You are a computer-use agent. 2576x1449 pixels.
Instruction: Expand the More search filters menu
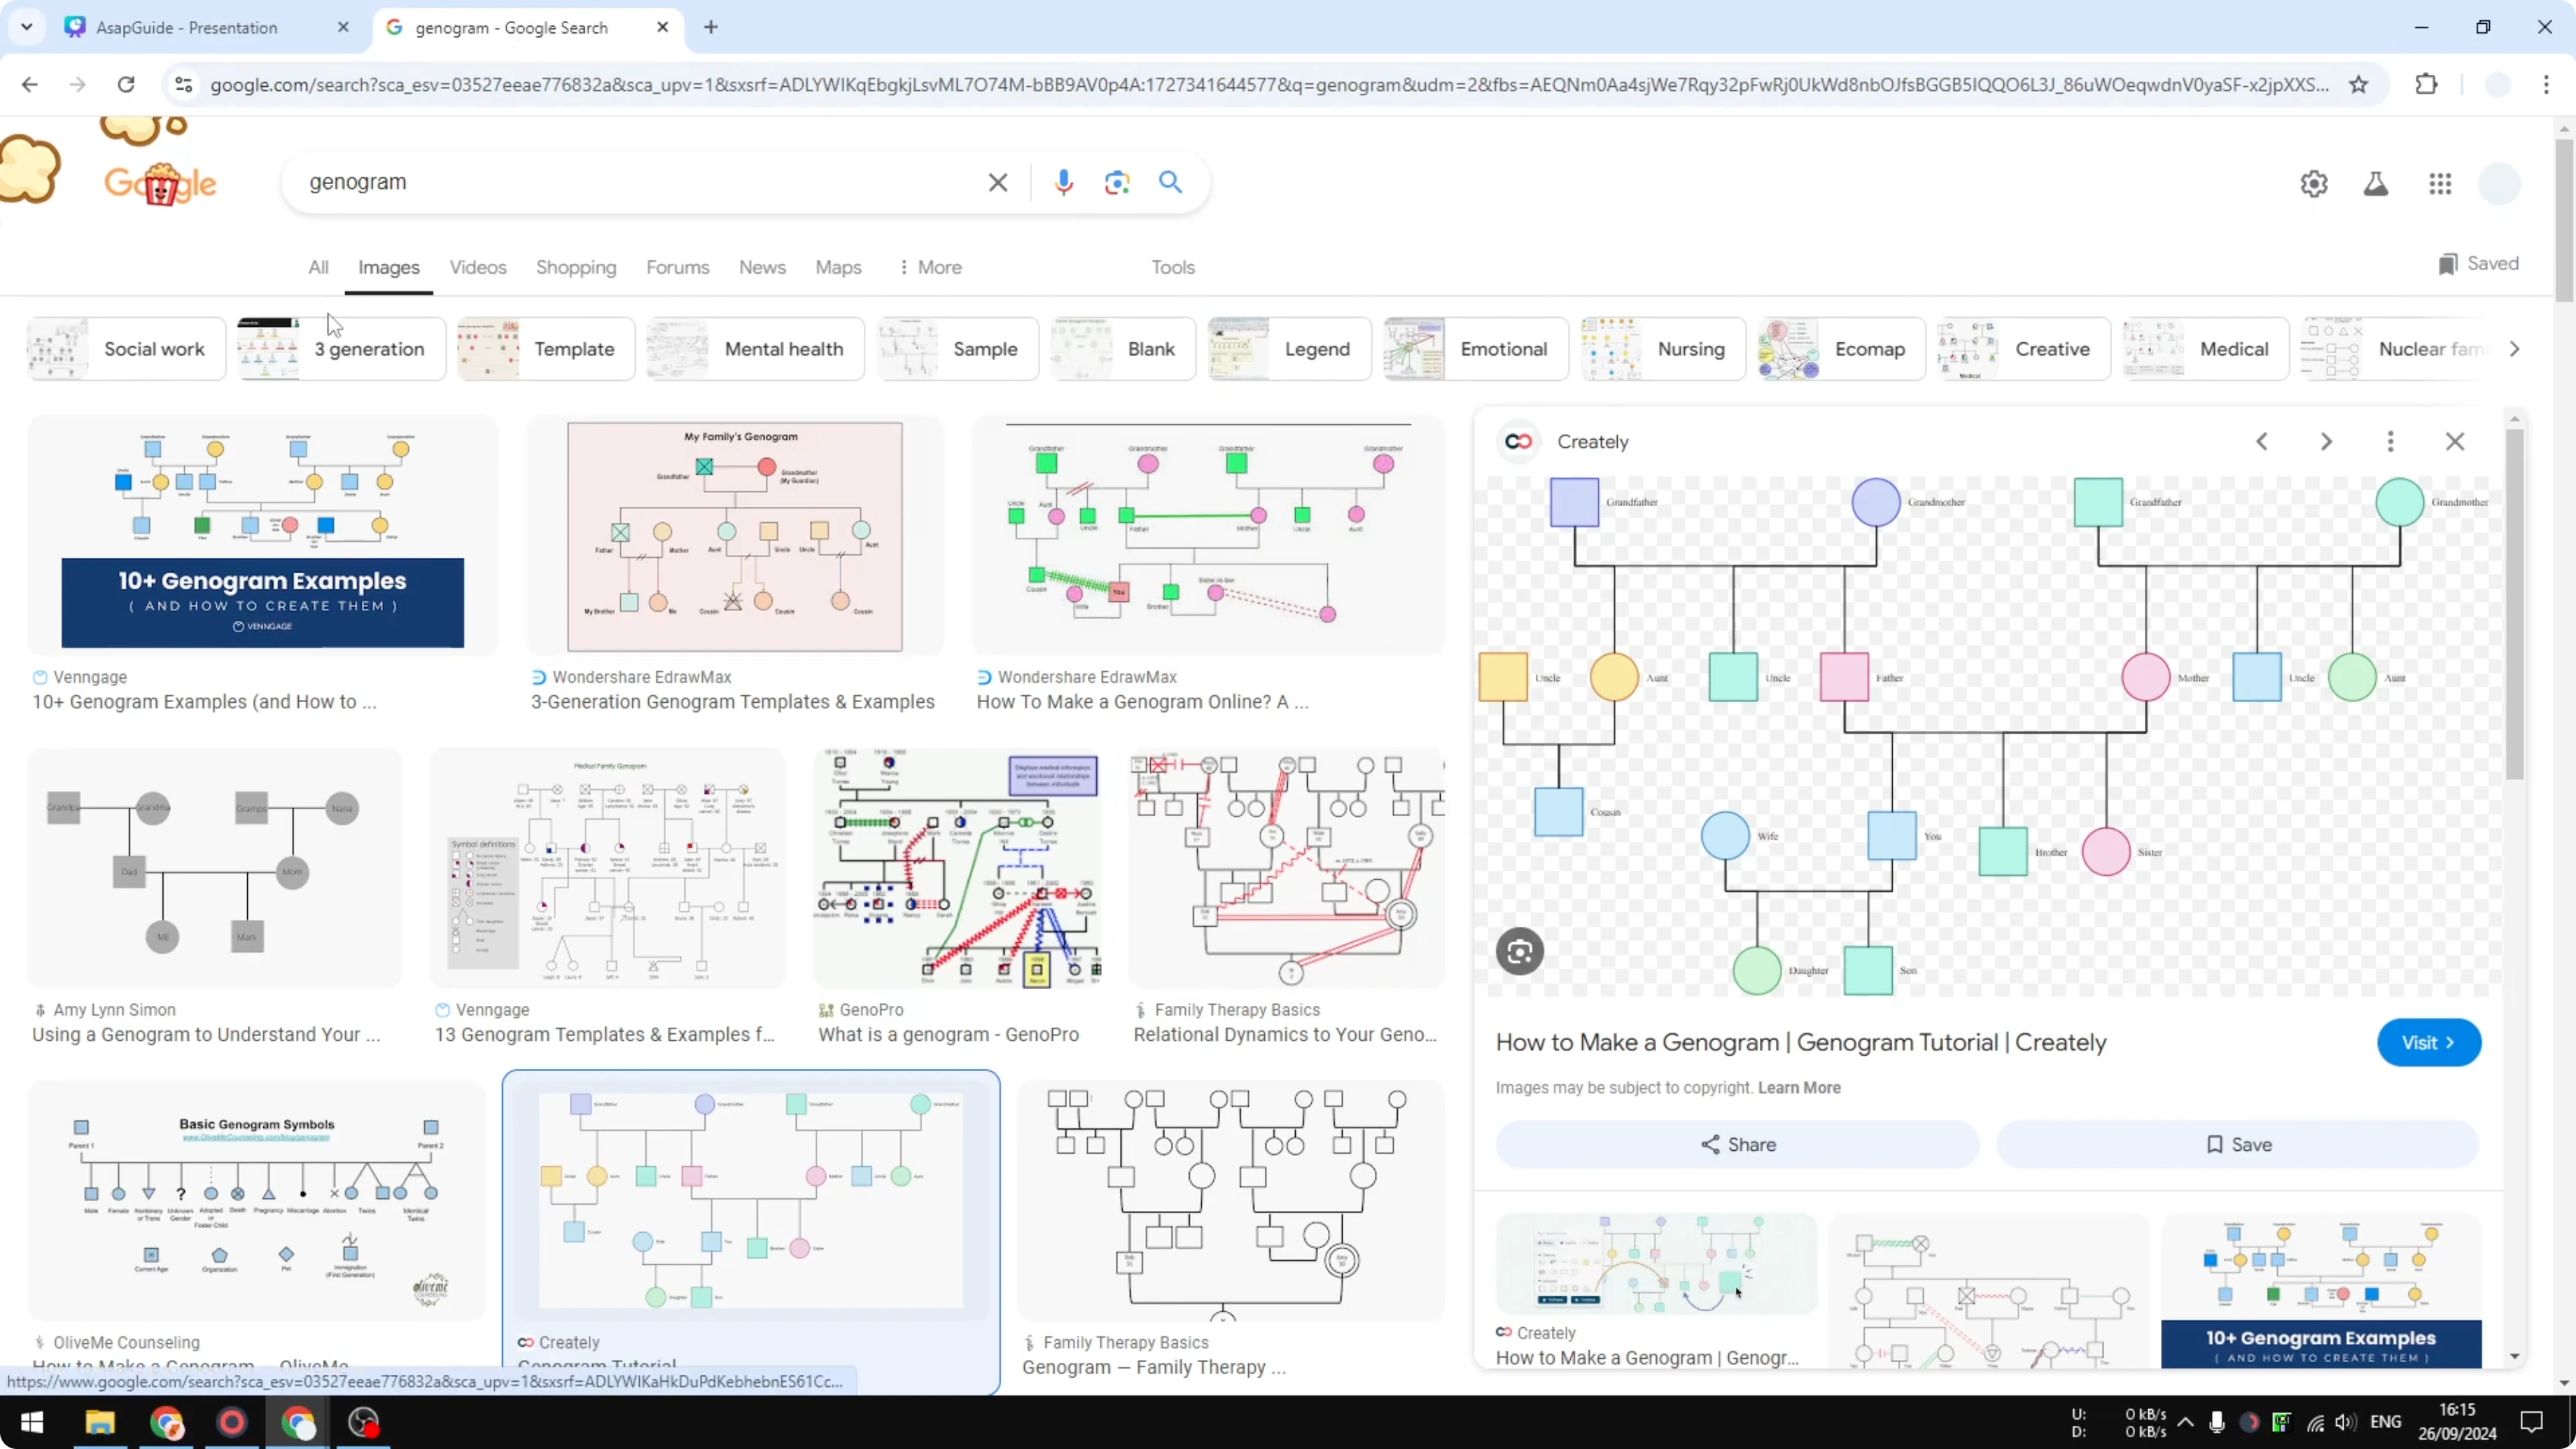[930, 268]
